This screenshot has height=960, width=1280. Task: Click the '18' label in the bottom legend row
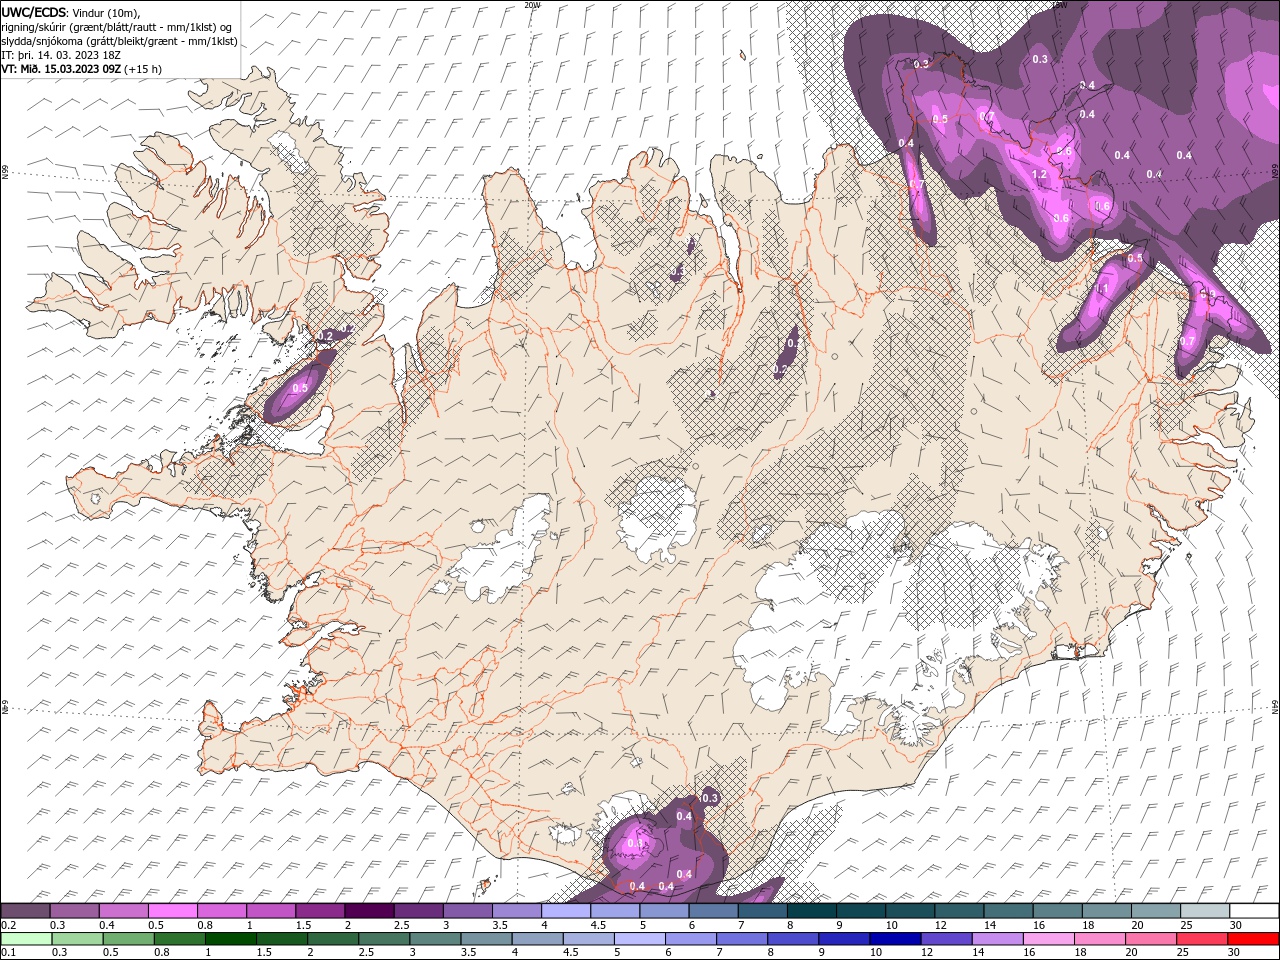tap(1079, 953)
